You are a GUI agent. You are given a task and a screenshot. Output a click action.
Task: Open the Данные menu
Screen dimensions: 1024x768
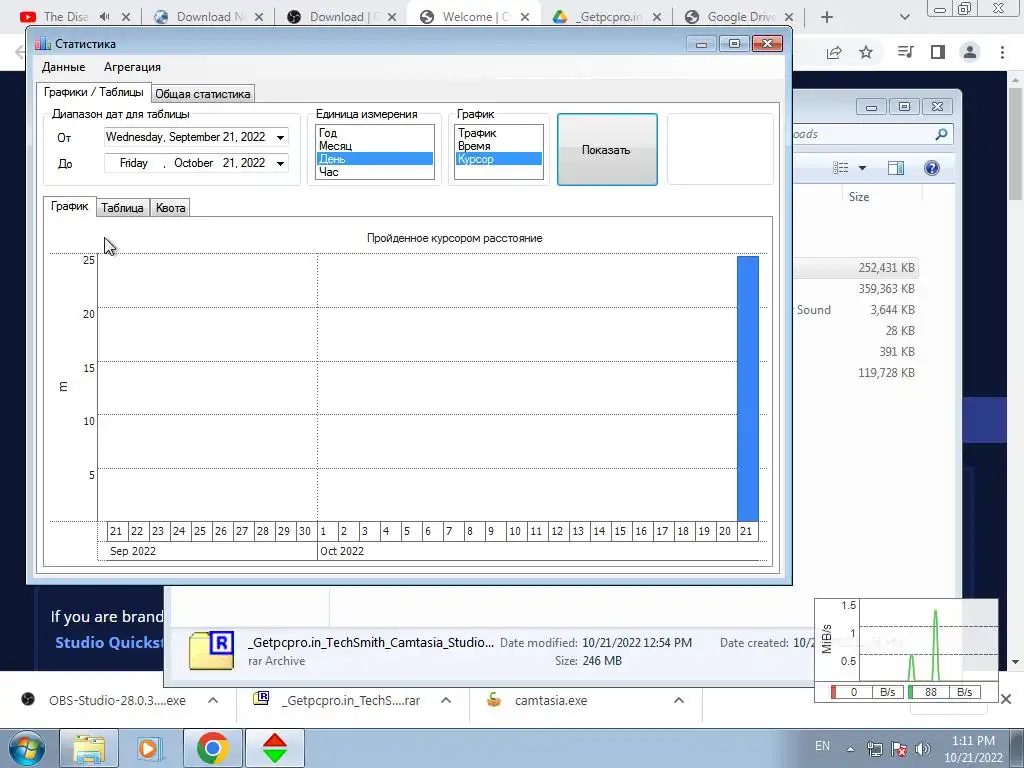[63, 67]
